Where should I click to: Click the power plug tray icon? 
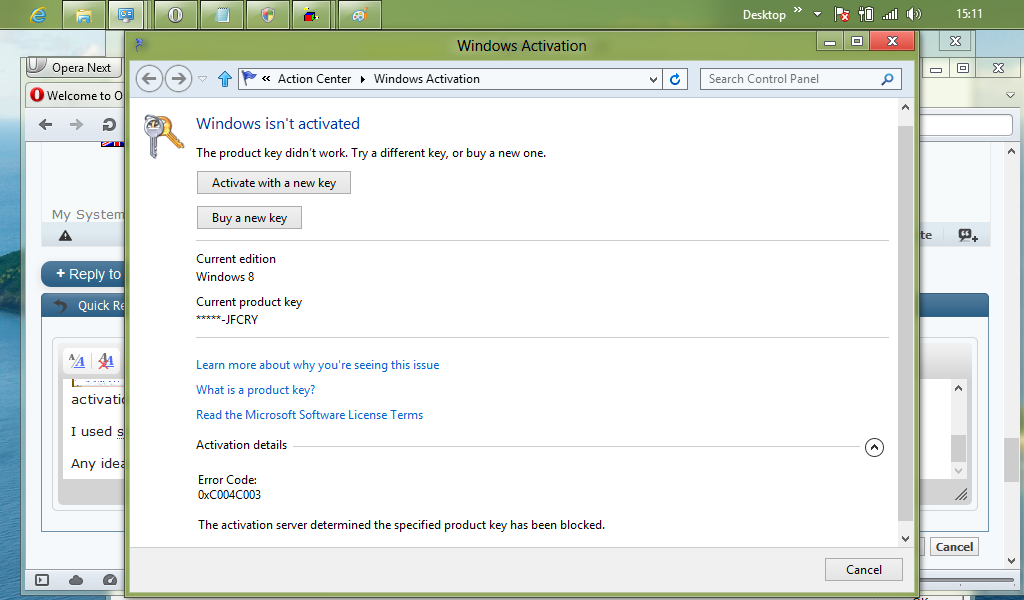tap(866, 14)
